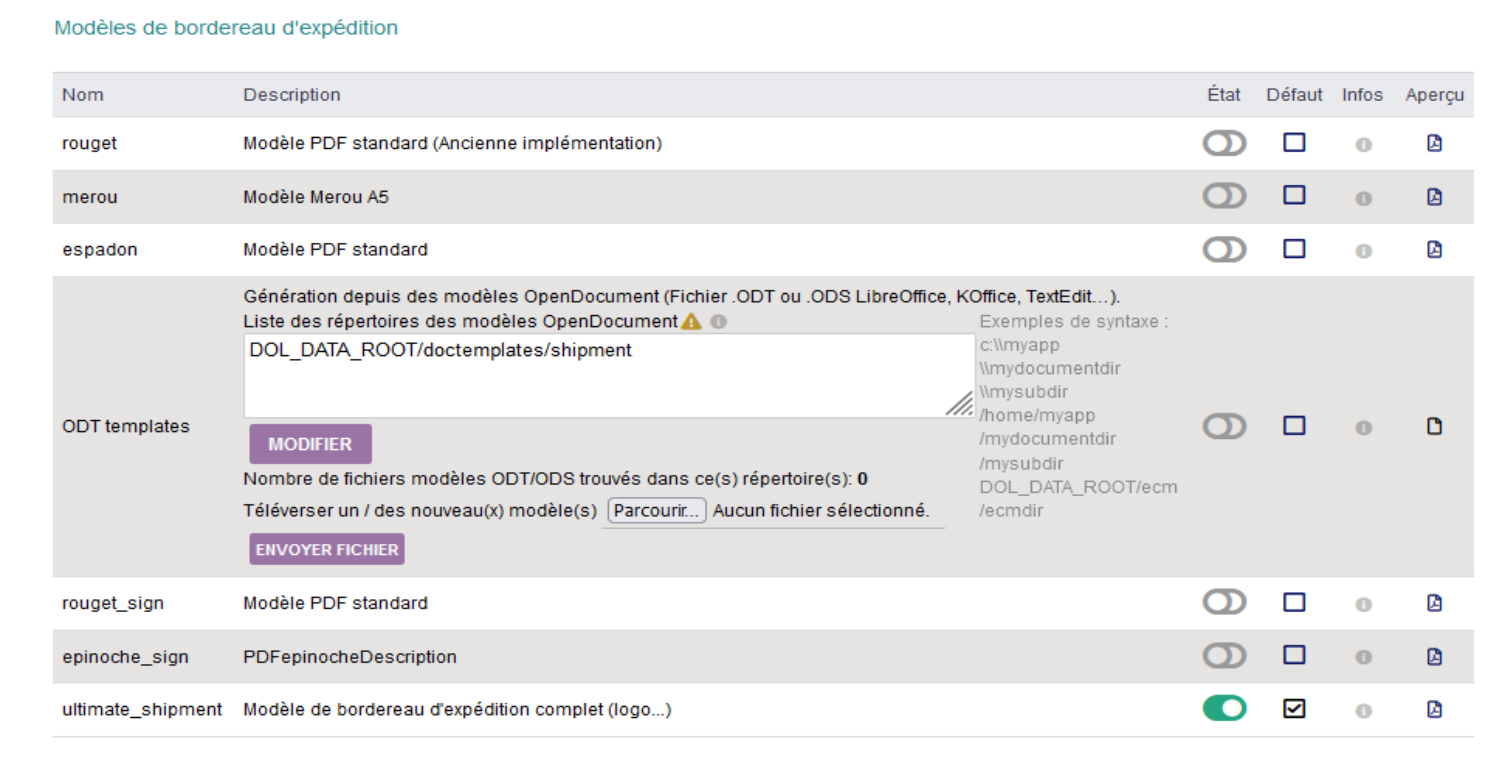Image resolution: width=1488 pixels, height=772 pixels.
Task: Open PDF preview for ultimate_shipment model
Action: (x=1434, y=709)
